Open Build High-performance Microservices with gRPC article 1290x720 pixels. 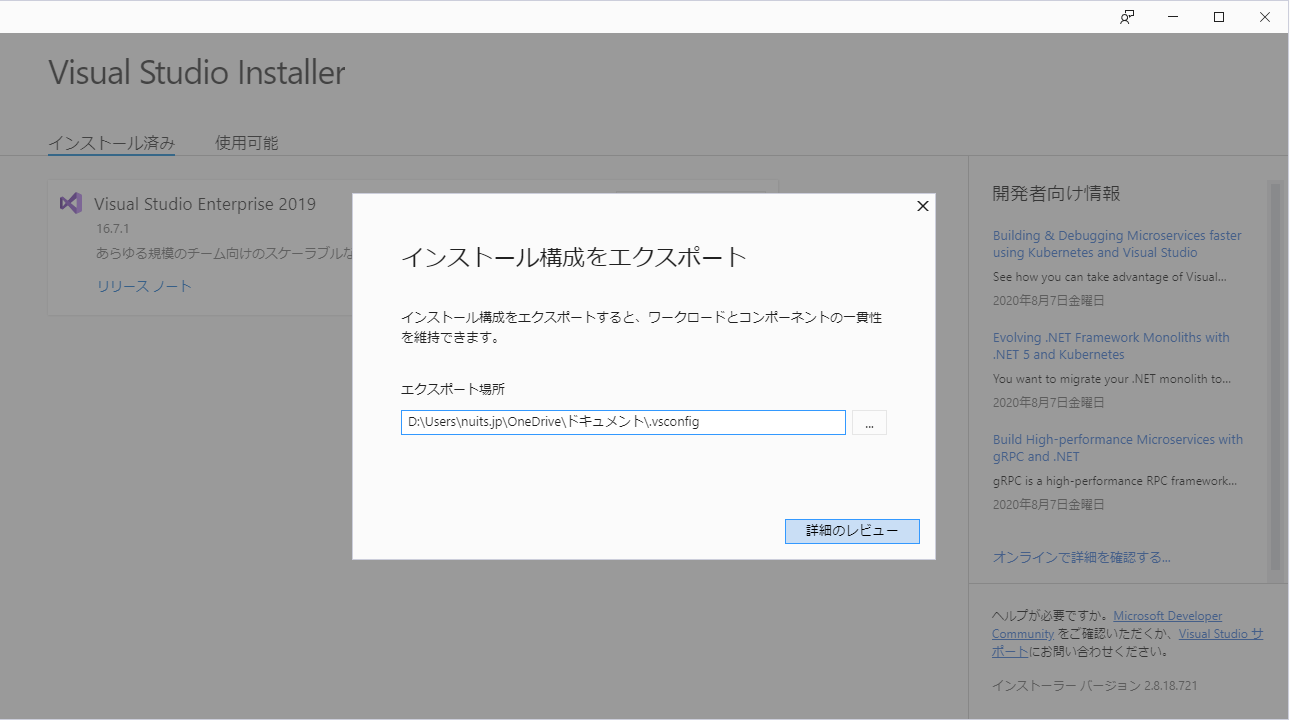[1118, 448]
